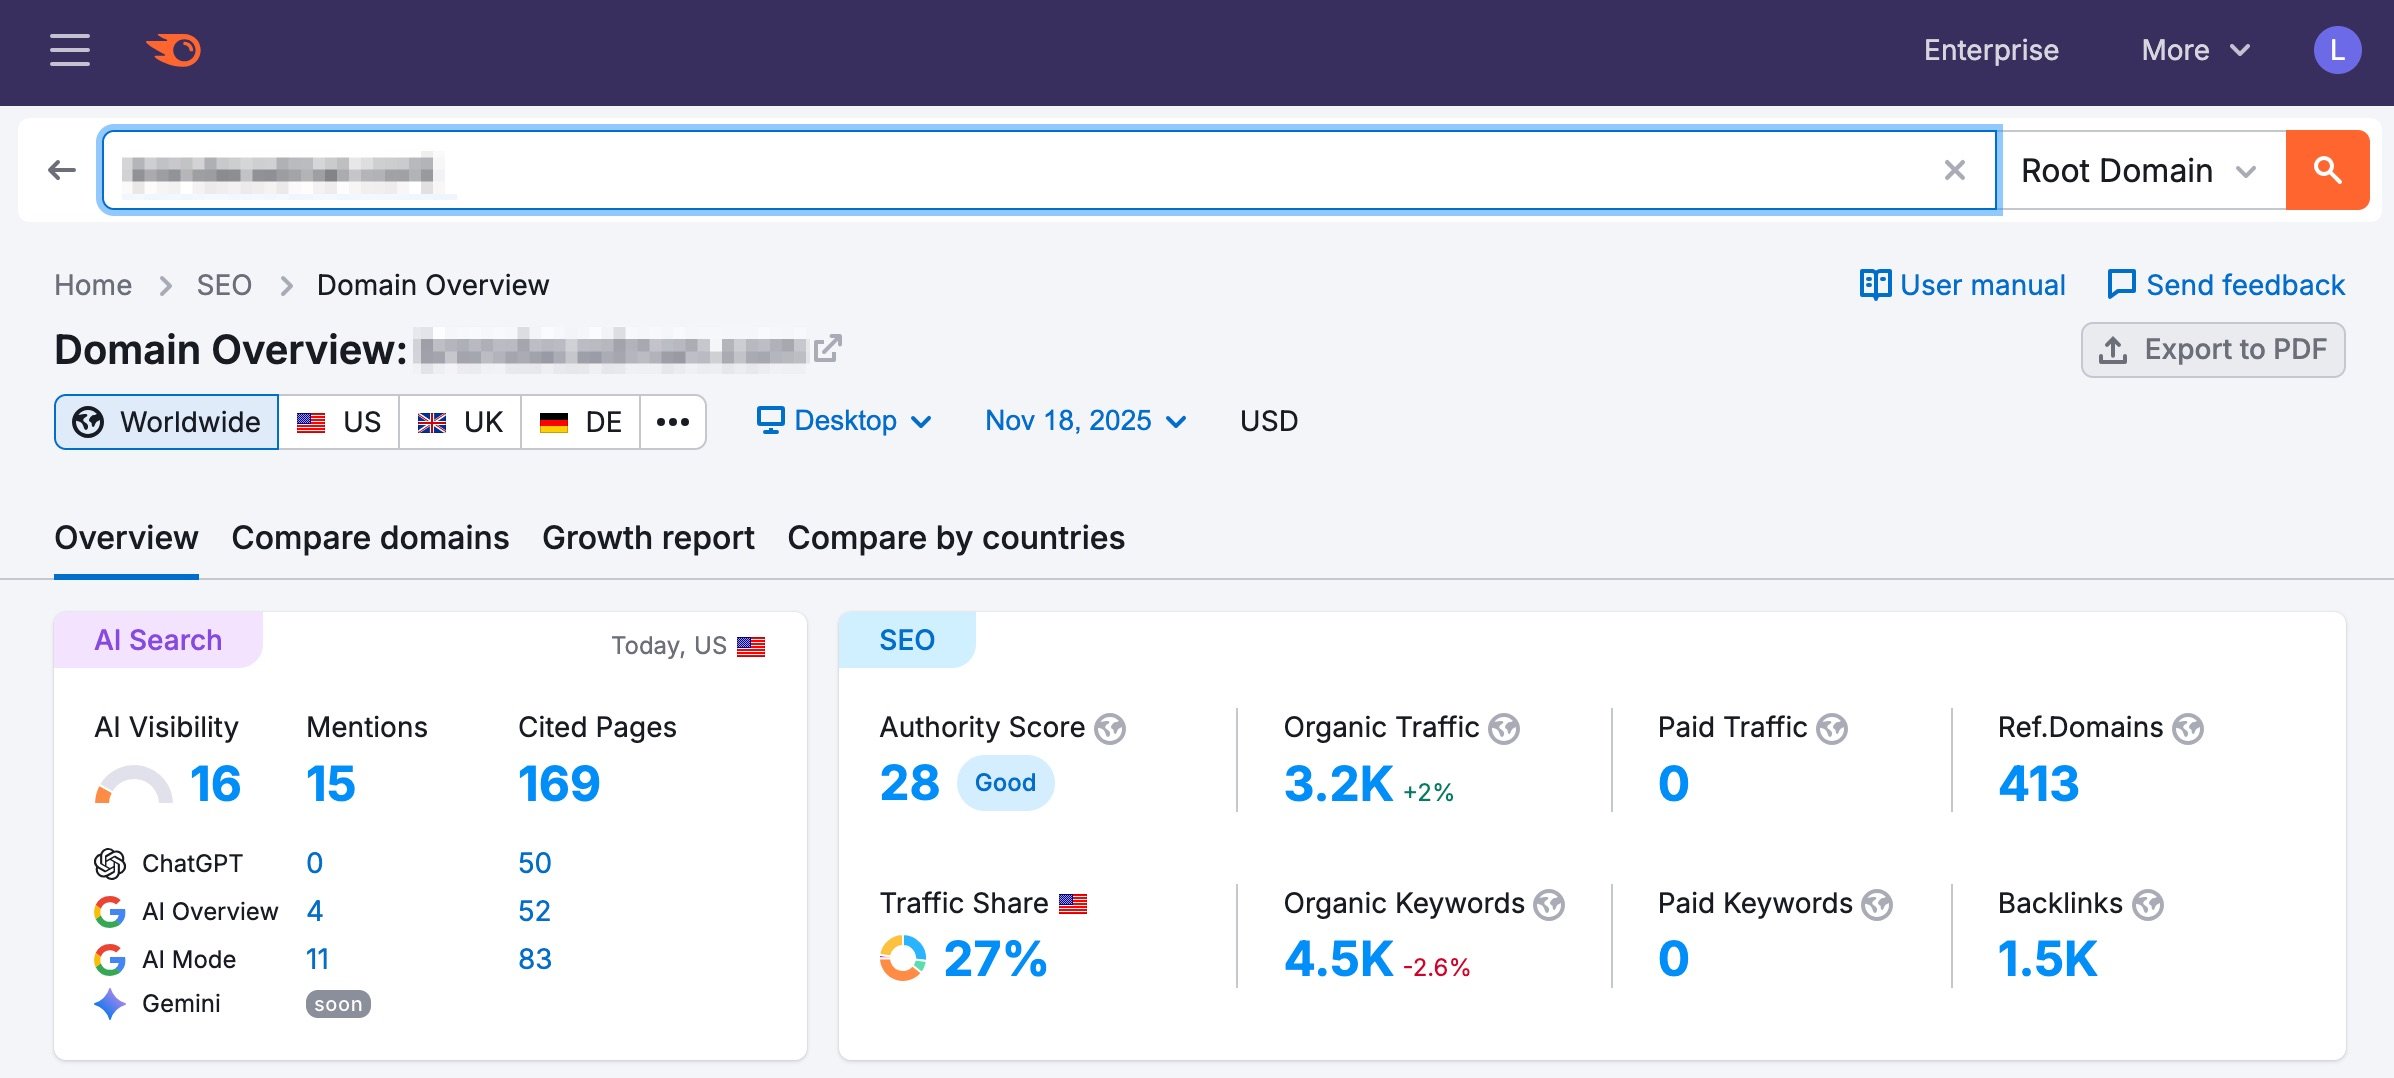2394x1078 pixels.
Task: Click the User manual book icon
Action: [1874, 284]
